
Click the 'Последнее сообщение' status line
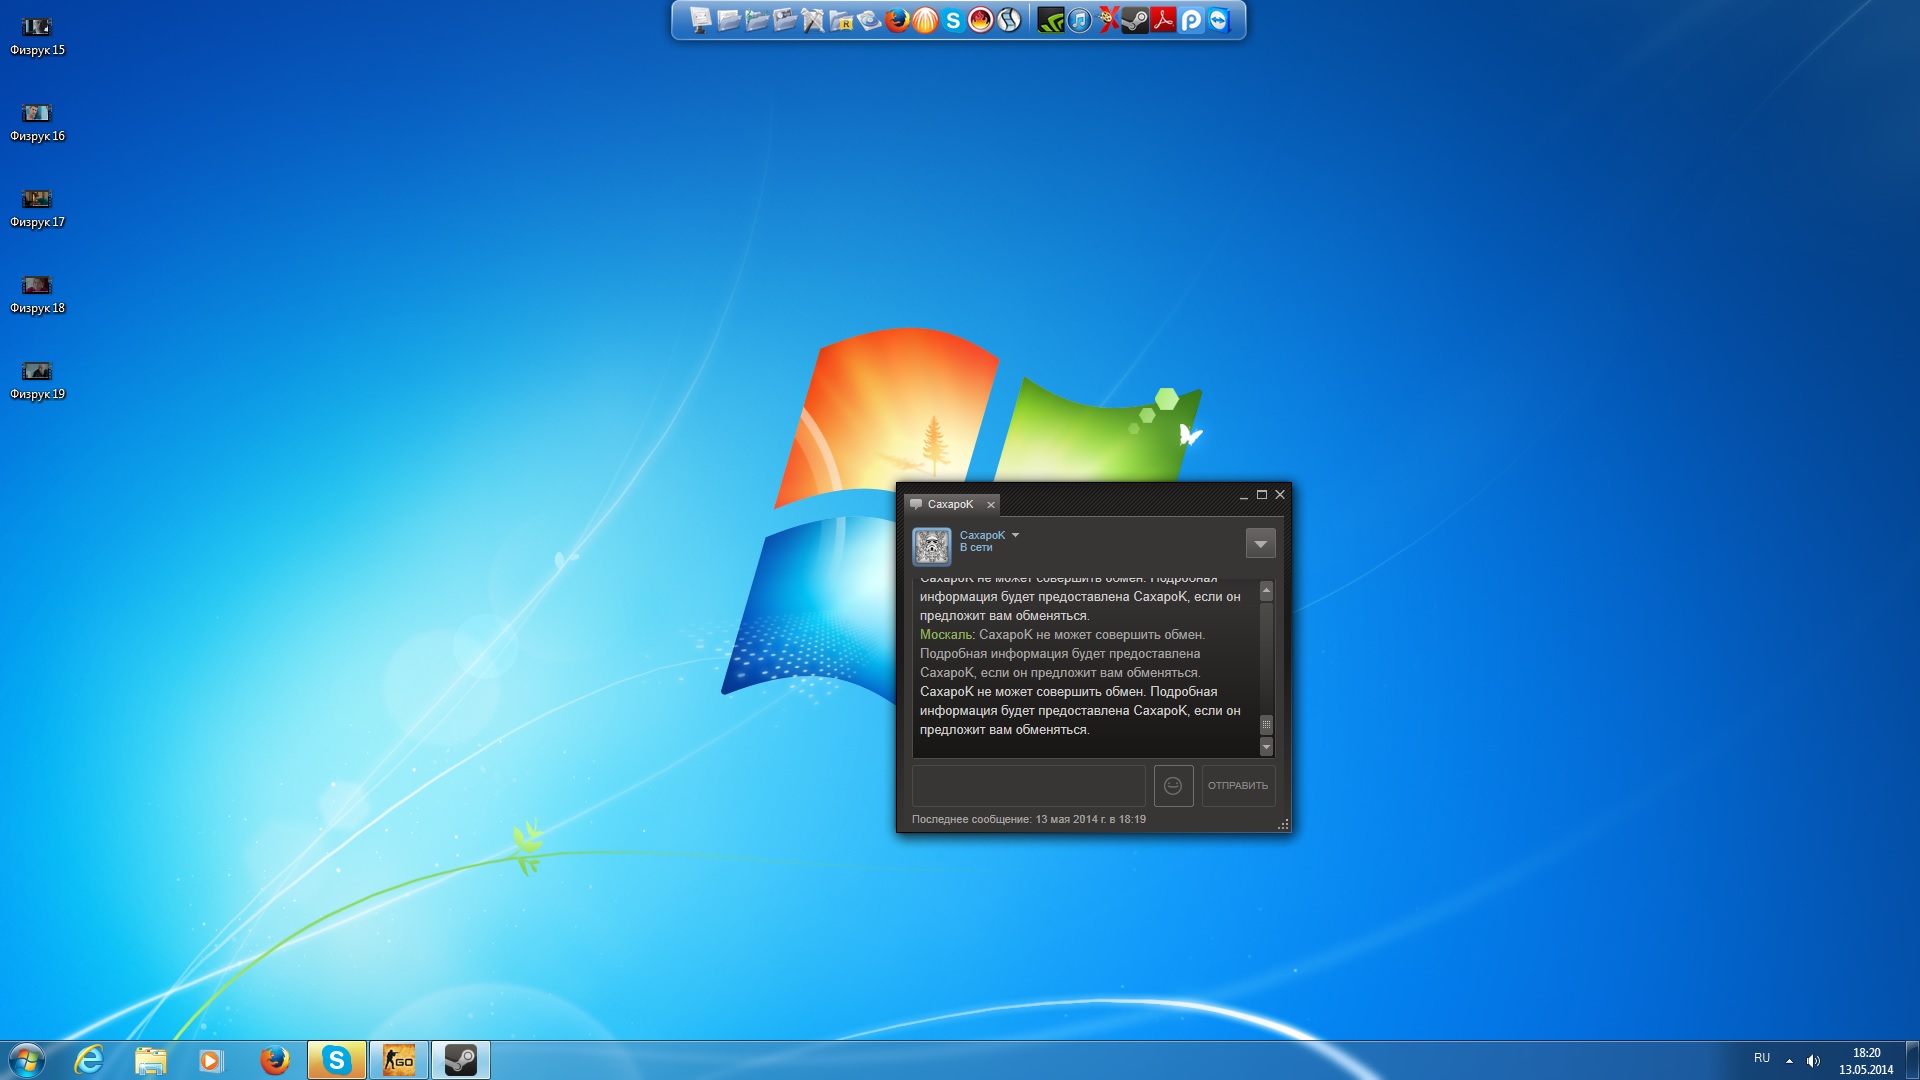[1028, 819]
